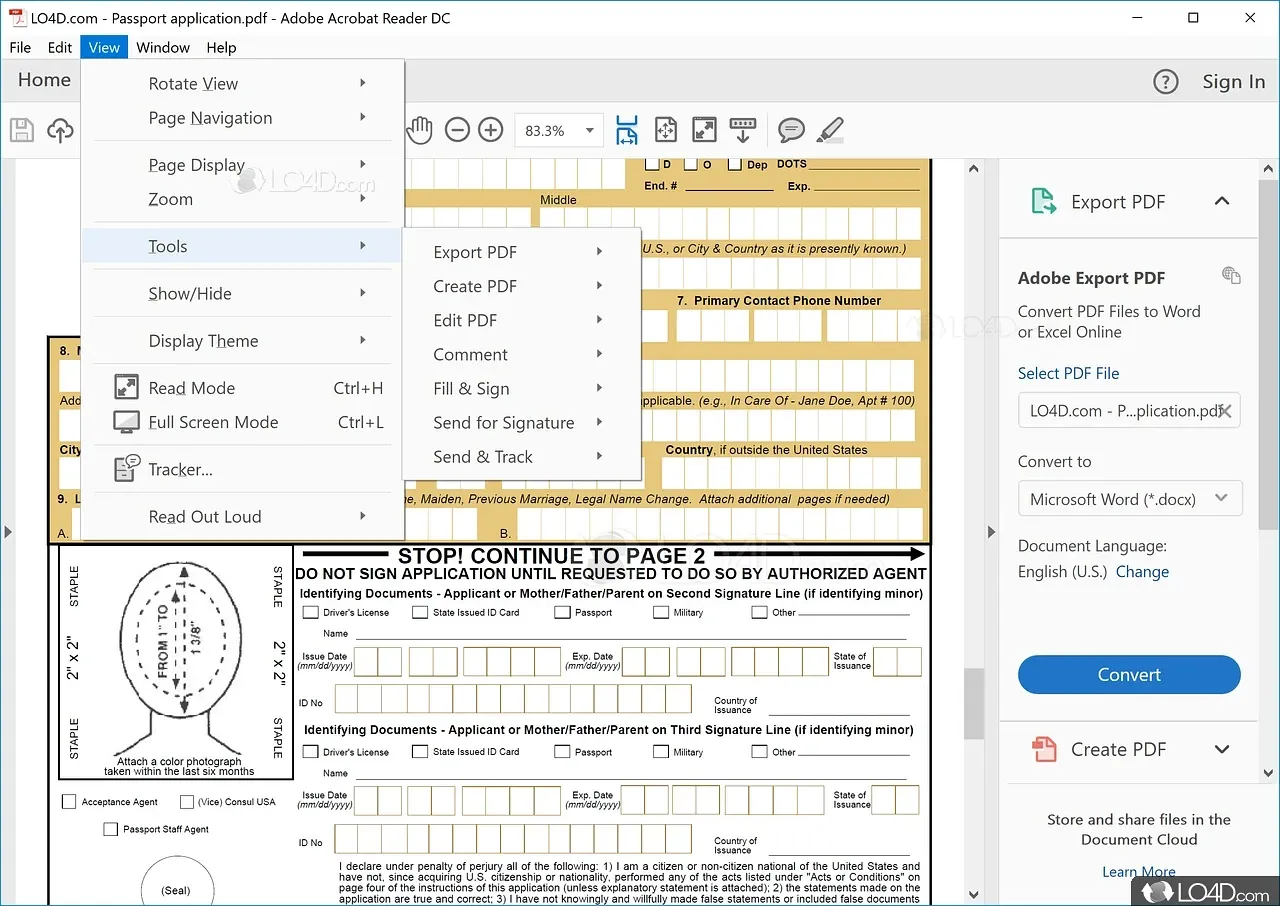The image size is (1280, 906).
Task: Switch to the Home tab
Action: (44, 80)
